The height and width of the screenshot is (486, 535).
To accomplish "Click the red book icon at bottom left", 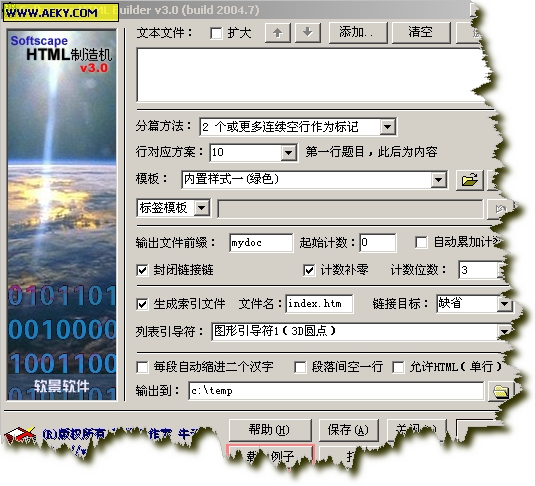I will [x=19, y=434].
